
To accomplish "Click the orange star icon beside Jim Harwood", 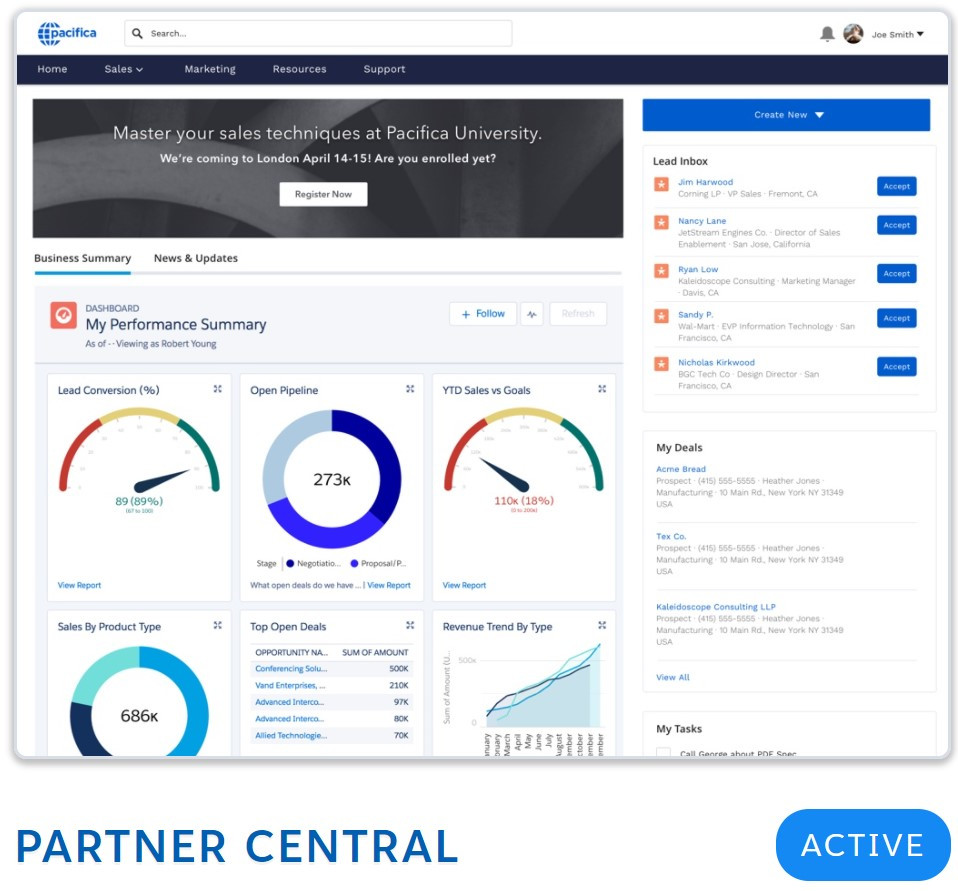I will click(x=661, y=185).
